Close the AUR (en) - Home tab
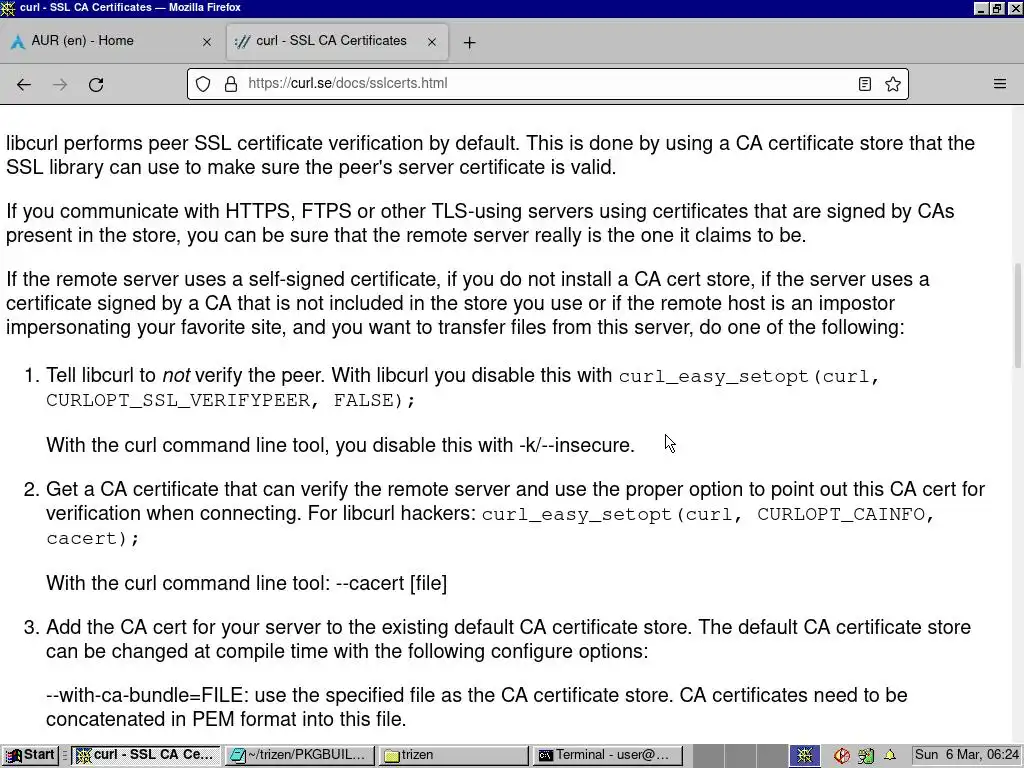 [x=207, y=42]
